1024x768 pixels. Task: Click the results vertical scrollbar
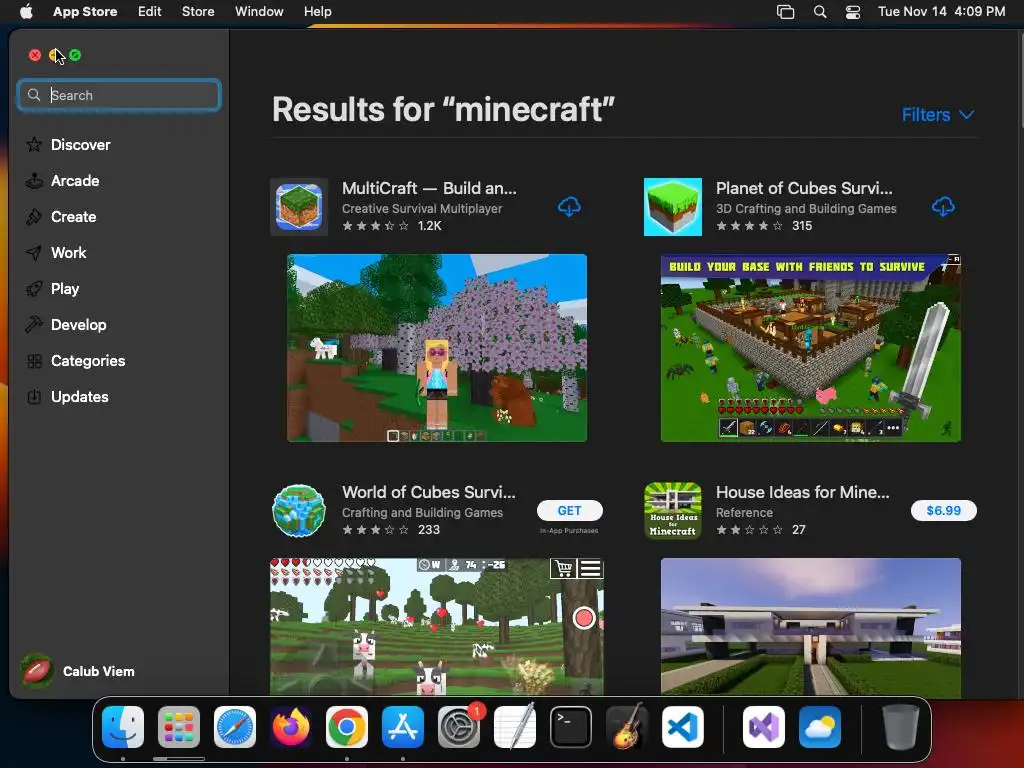coord(1020,78)
